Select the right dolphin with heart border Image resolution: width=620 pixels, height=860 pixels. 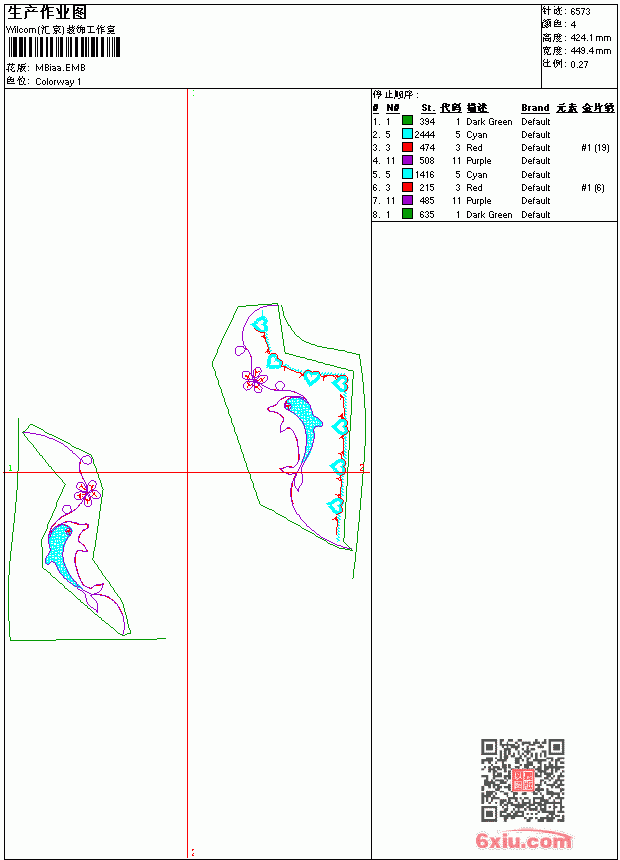coord(294,425)
